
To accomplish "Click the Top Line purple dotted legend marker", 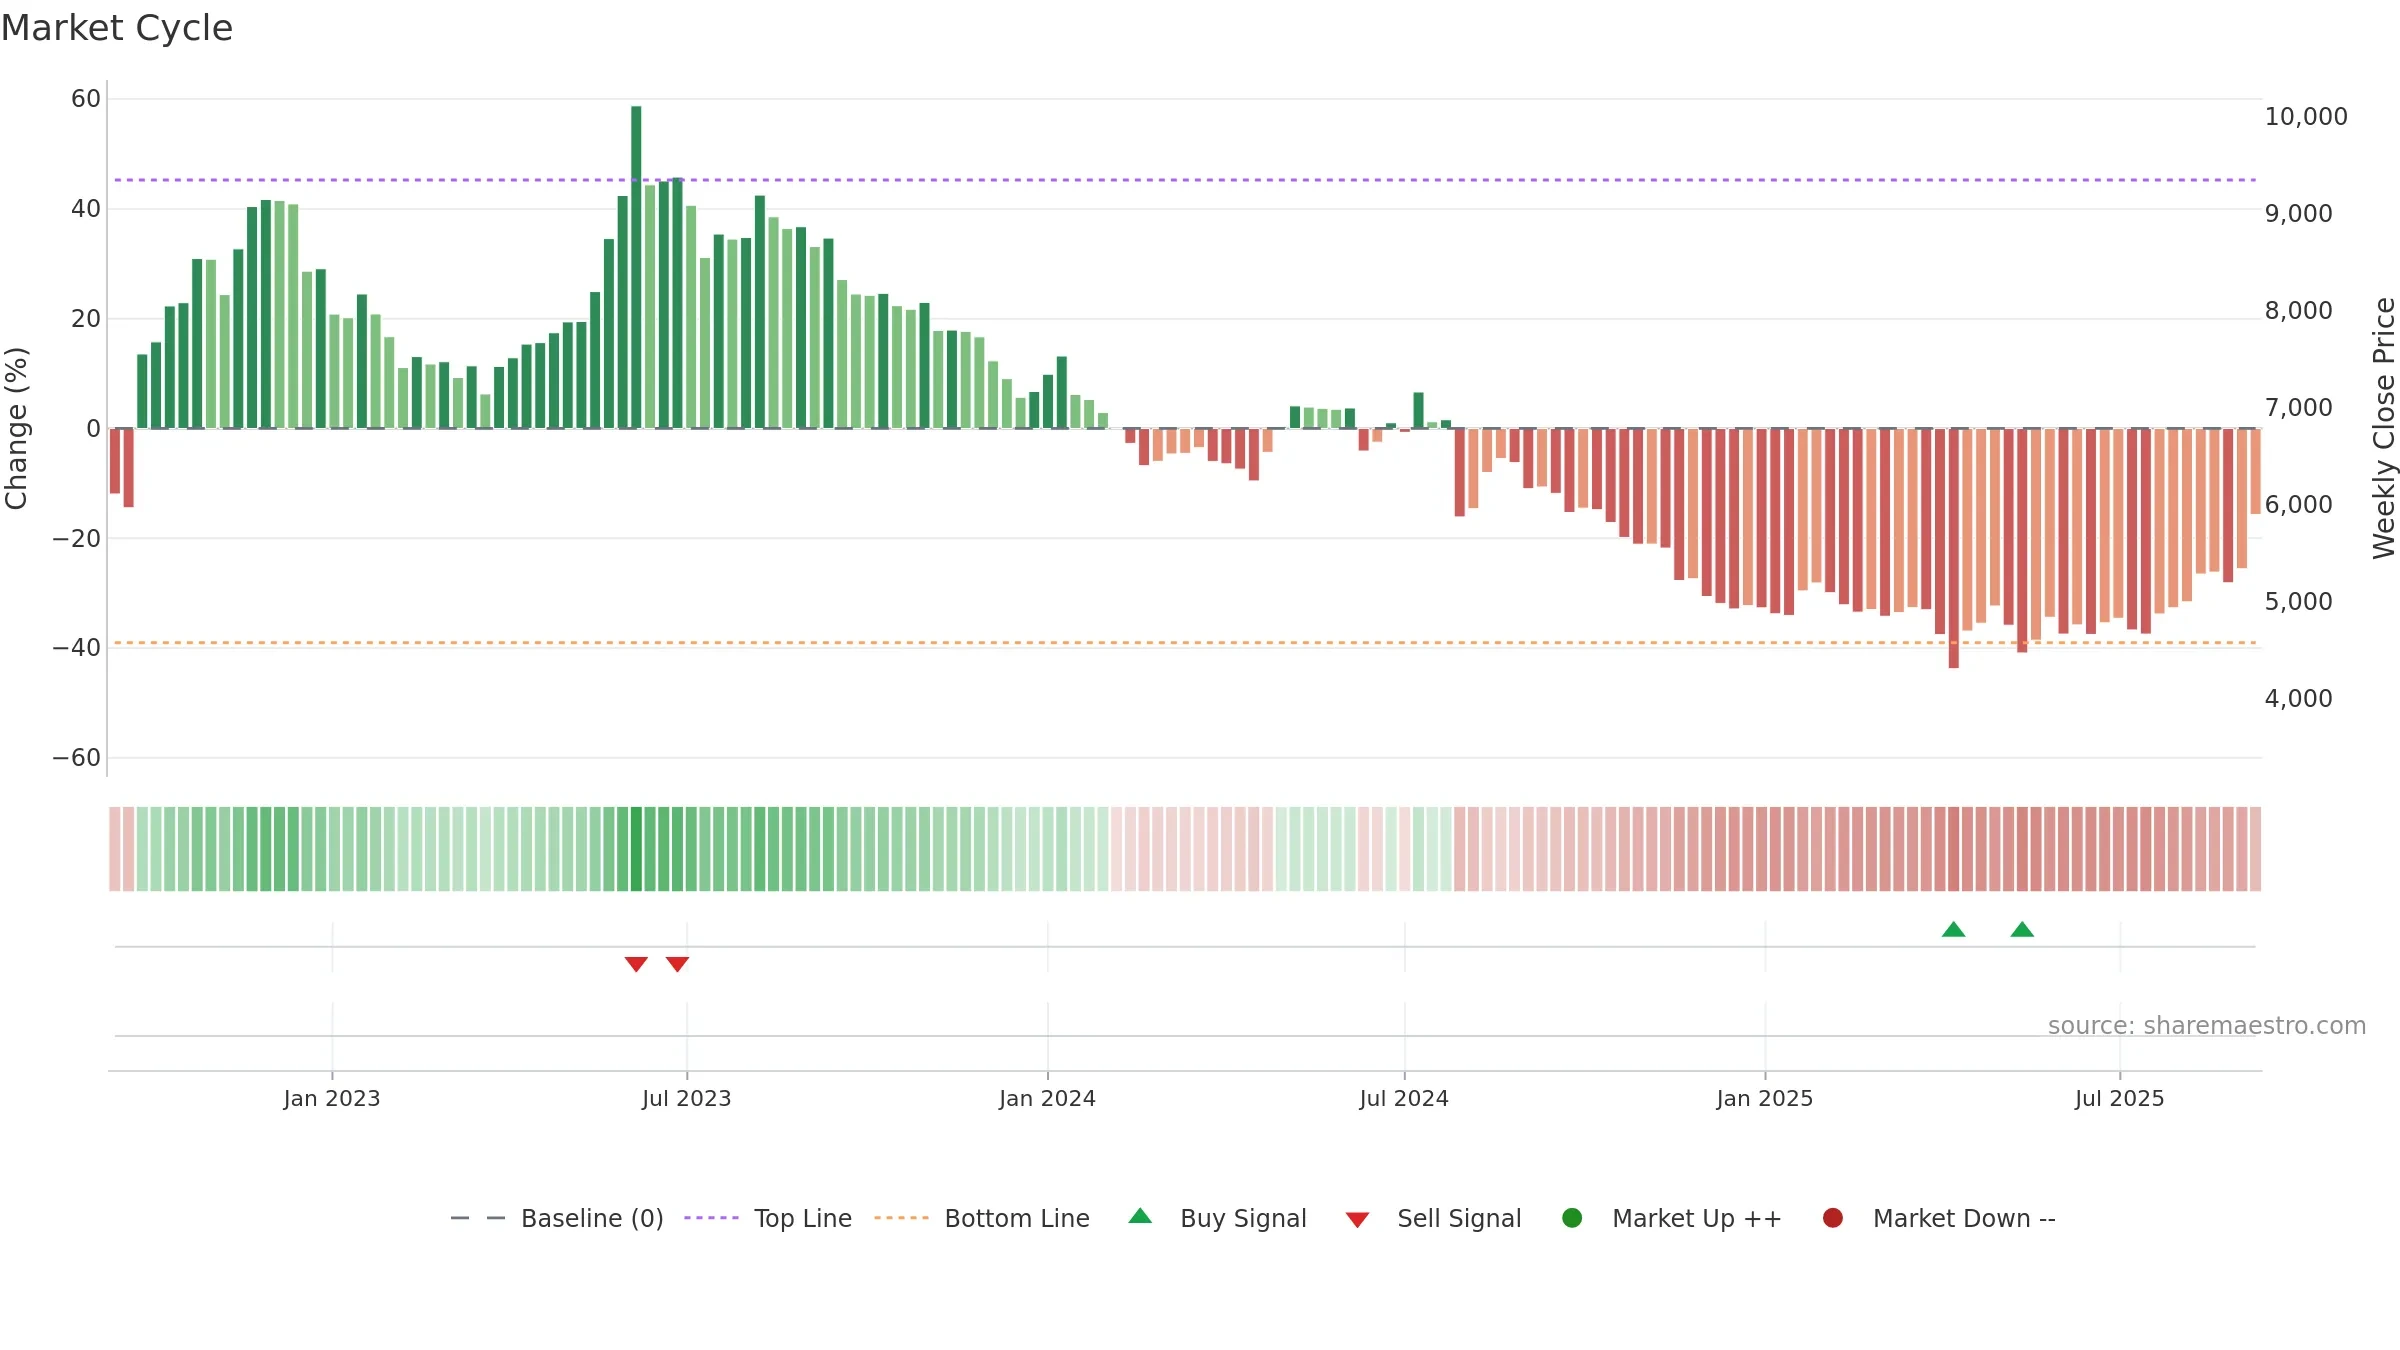I will pos(712,1218).
